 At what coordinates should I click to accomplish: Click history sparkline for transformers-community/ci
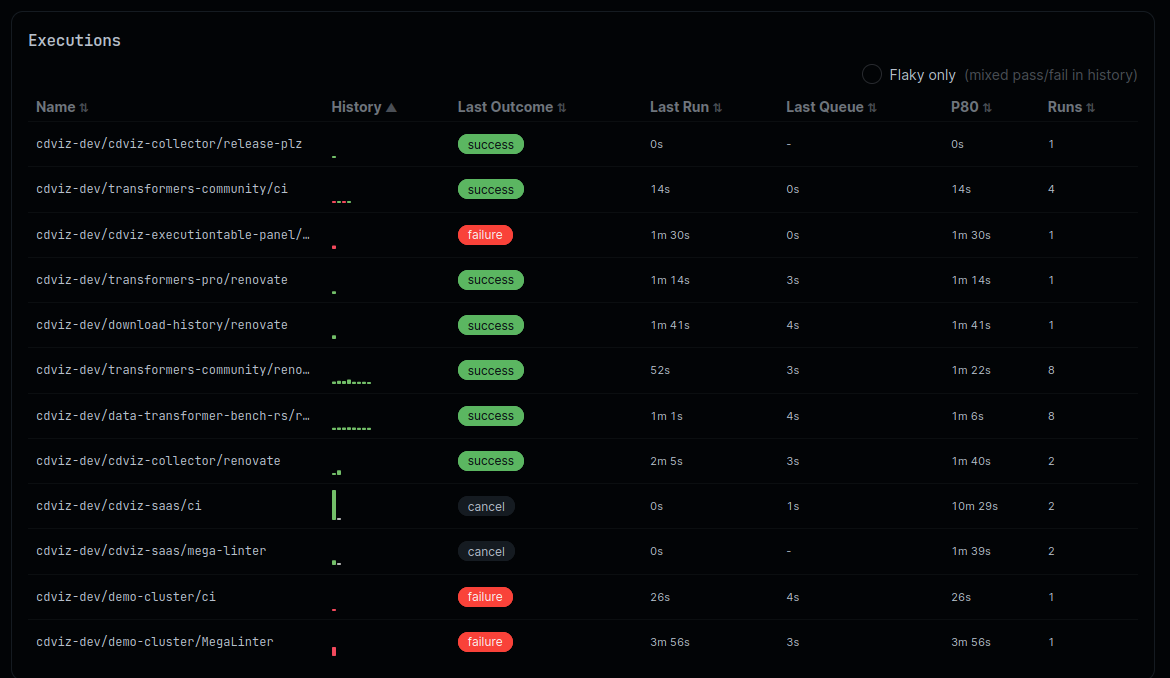[x=341, y=201]
